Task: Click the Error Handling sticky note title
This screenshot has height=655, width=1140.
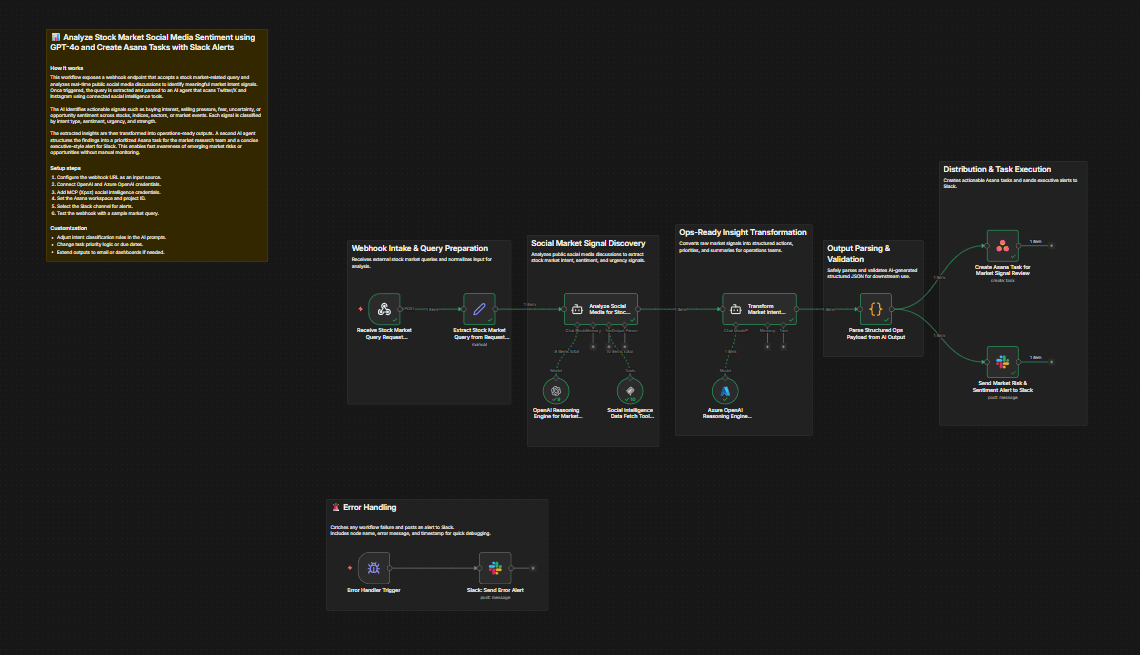Action: pos(369,508)
